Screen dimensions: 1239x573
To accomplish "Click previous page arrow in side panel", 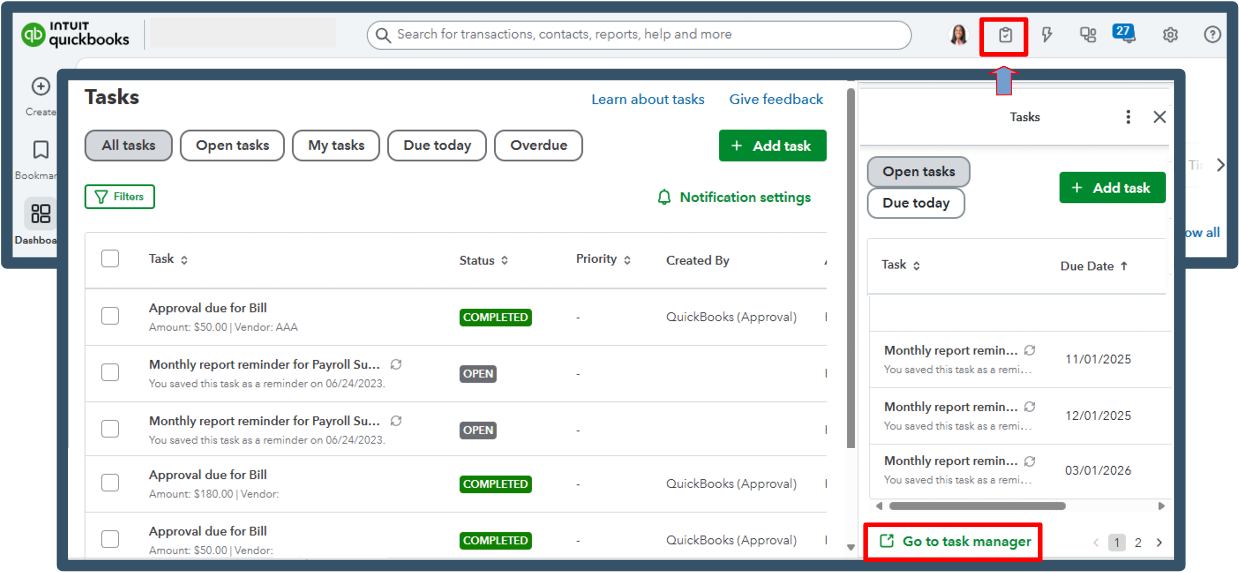I will click(x=1096, y=542).
